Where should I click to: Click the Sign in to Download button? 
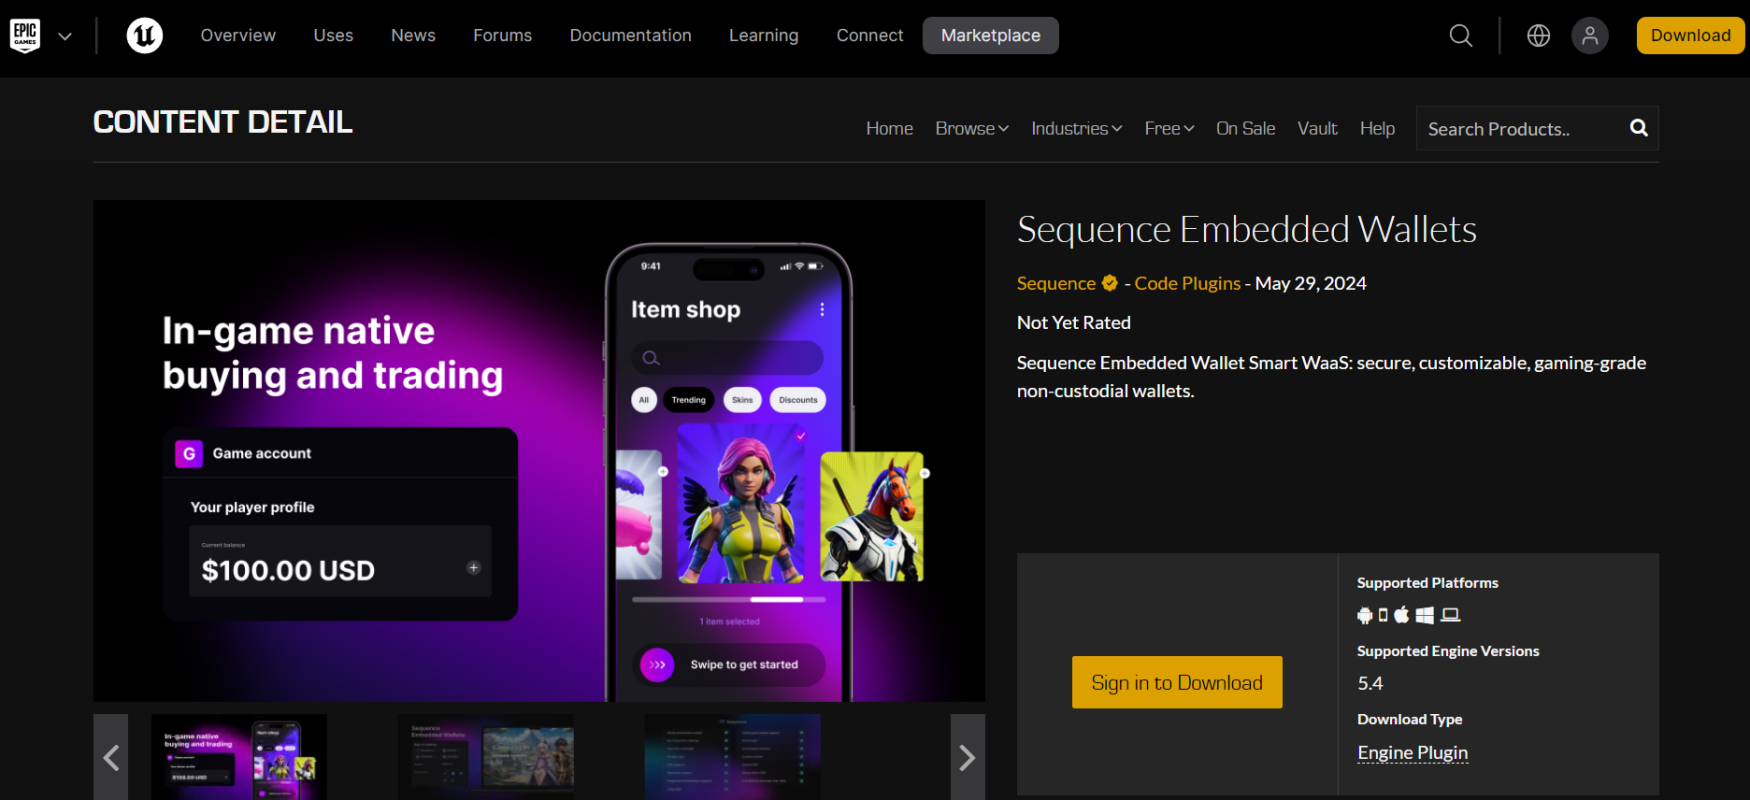[1177, 682]
